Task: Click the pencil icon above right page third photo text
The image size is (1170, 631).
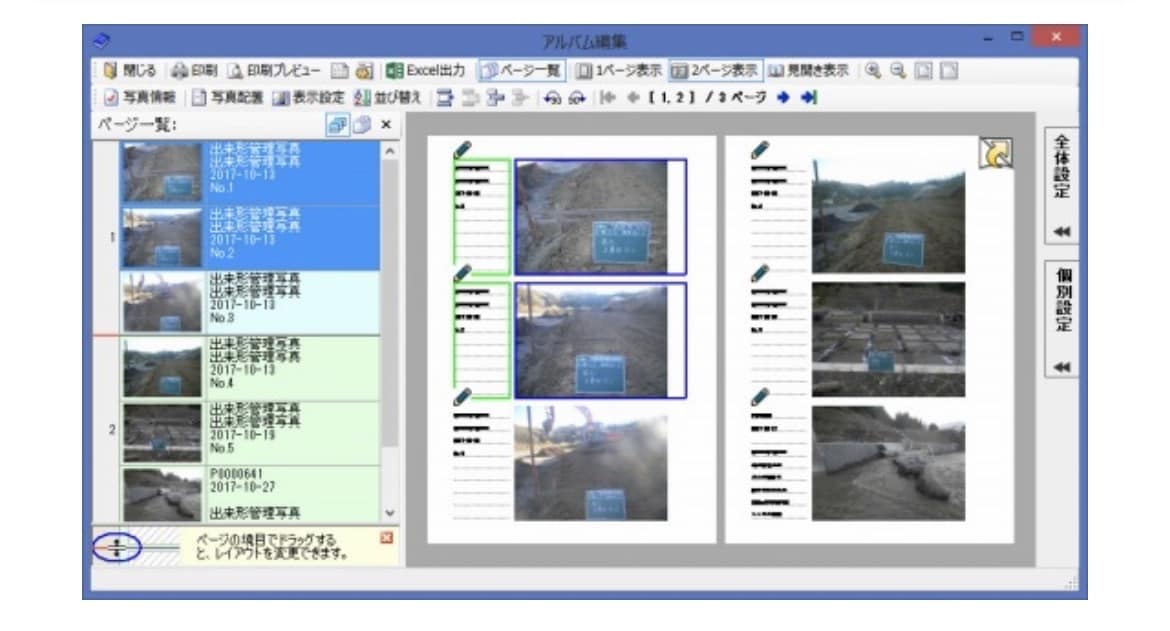Action: point(760,397)
